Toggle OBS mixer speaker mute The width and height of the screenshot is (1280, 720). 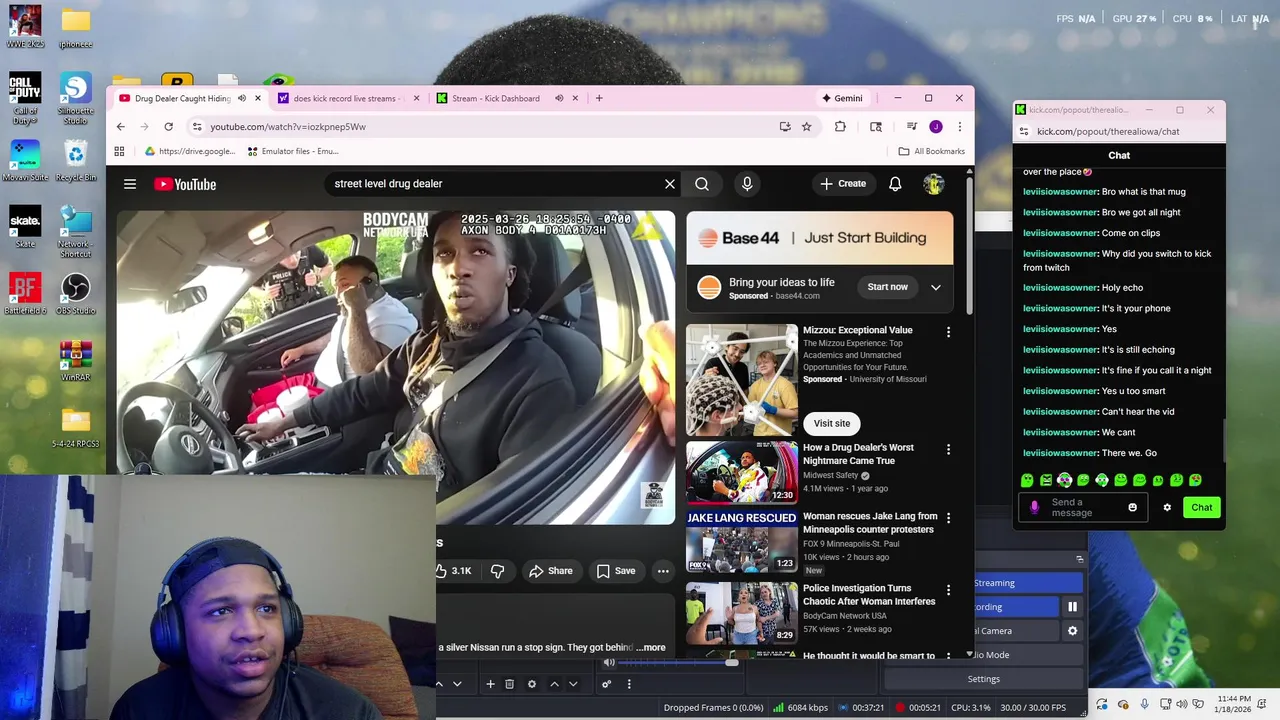coord(609,662)
